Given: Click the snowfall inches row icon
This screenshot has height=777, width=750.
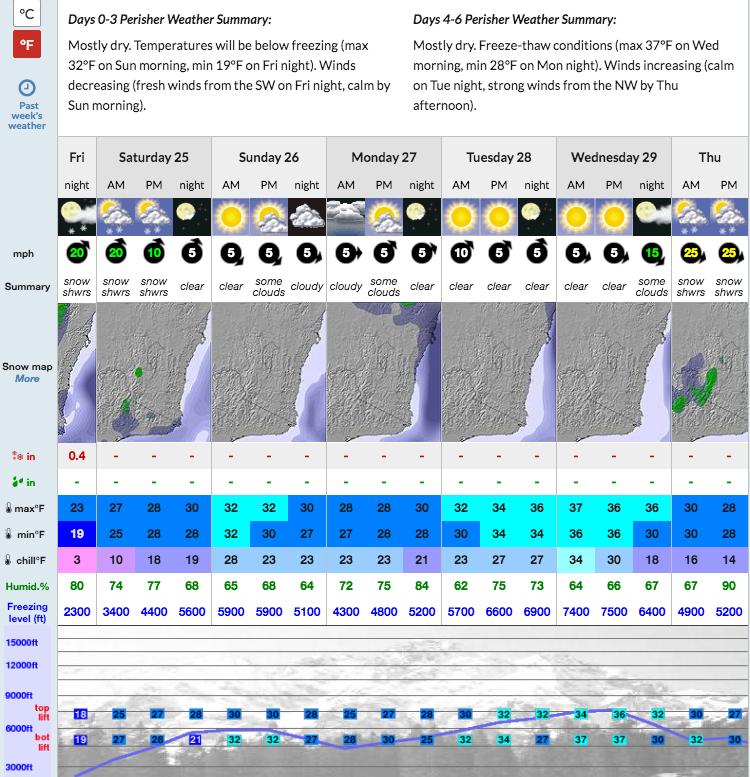Looking at the screenshot, I should pos(17,456).
